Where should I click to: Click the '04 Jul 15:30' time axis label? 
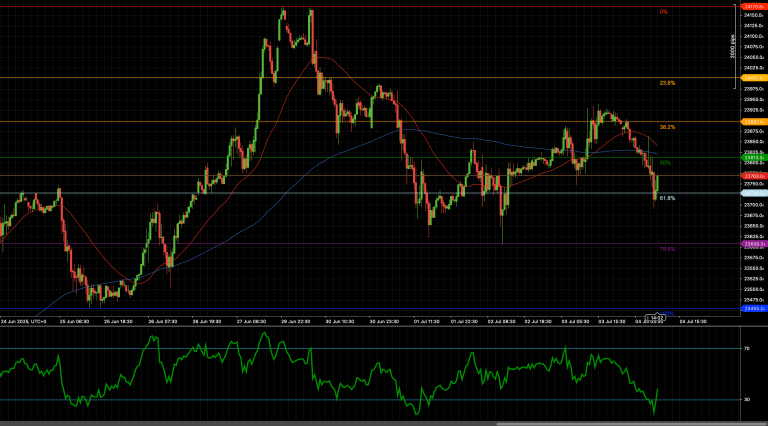coord(693,322)
